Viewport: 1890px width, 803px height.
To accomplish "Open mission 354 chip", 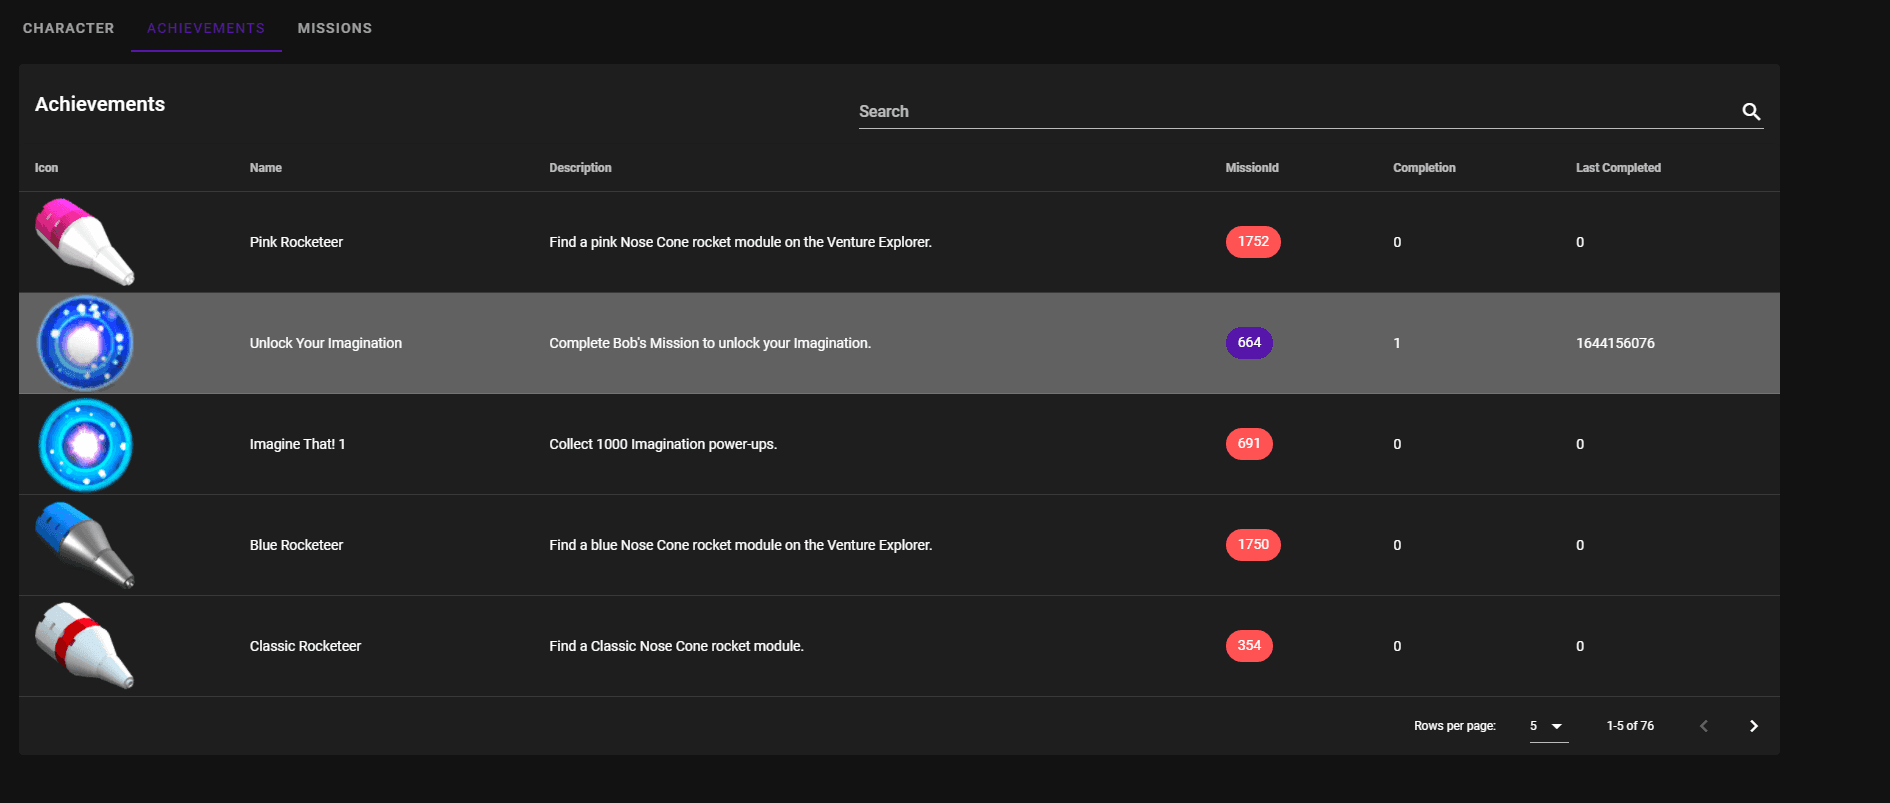I will coord(1249,646).
